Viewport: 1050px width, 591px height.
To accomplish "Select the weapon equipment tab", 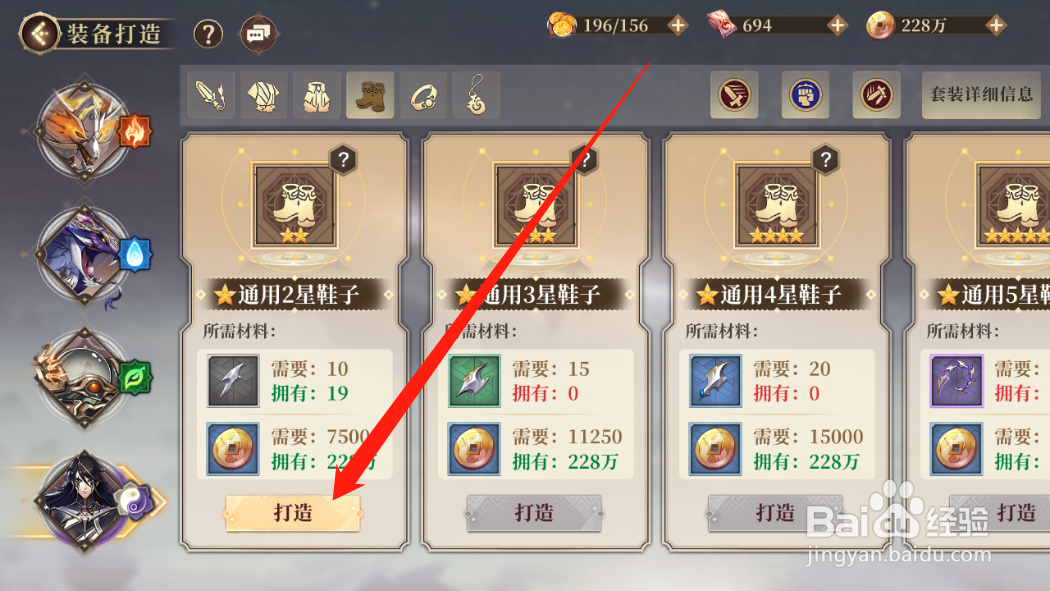I will tap(211, 96).
